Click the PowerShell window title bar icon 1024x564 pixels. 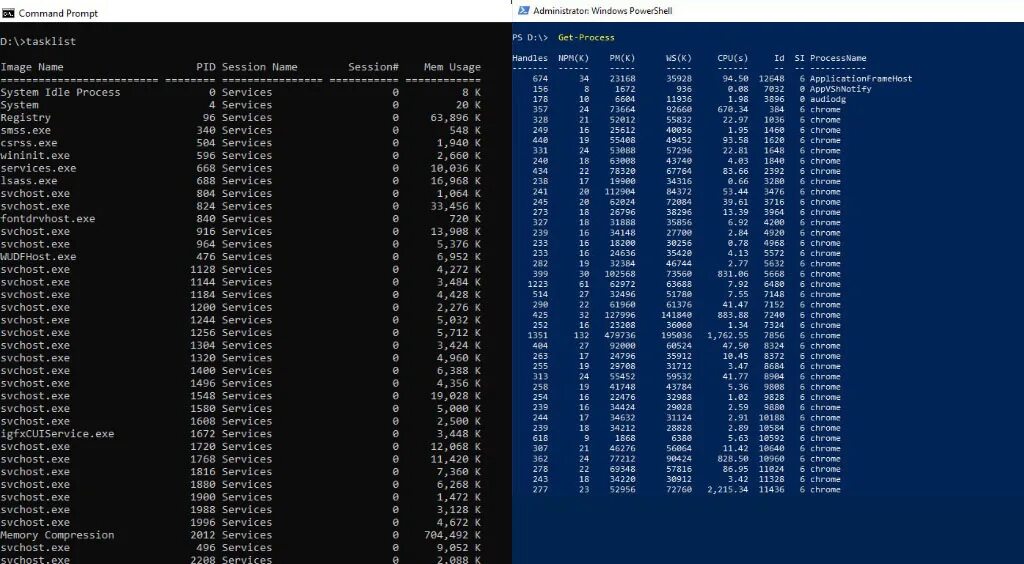pyautogui.click(x=523, y=10)
